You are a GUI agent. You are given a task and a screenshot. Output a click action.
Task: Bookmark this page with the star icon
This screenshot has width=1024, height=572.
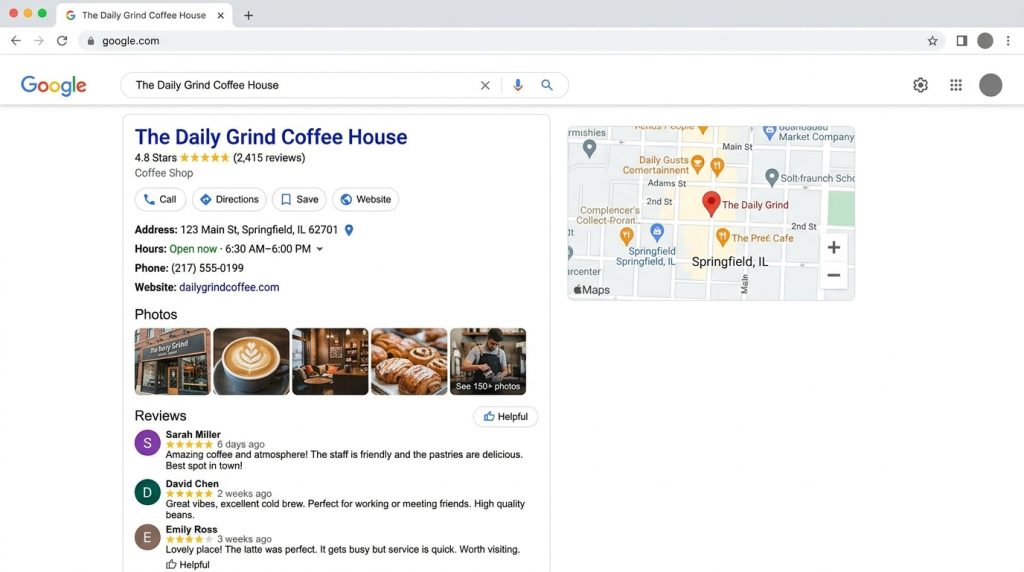pos(933,40)
